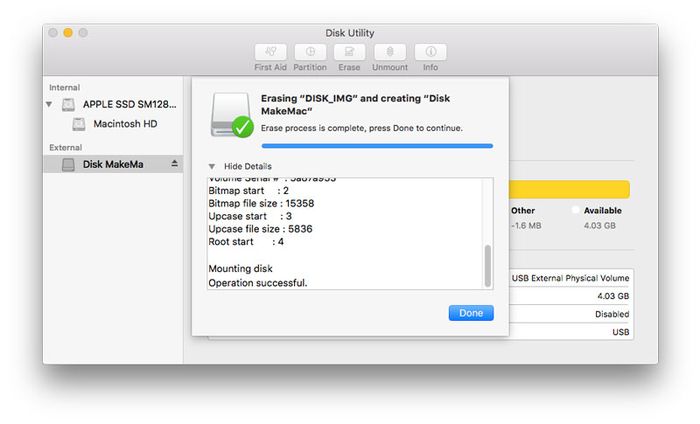Screen dimensions: 700x424
Task: Click the "Upcase file size : 5836" line
Action: [260, 229]
